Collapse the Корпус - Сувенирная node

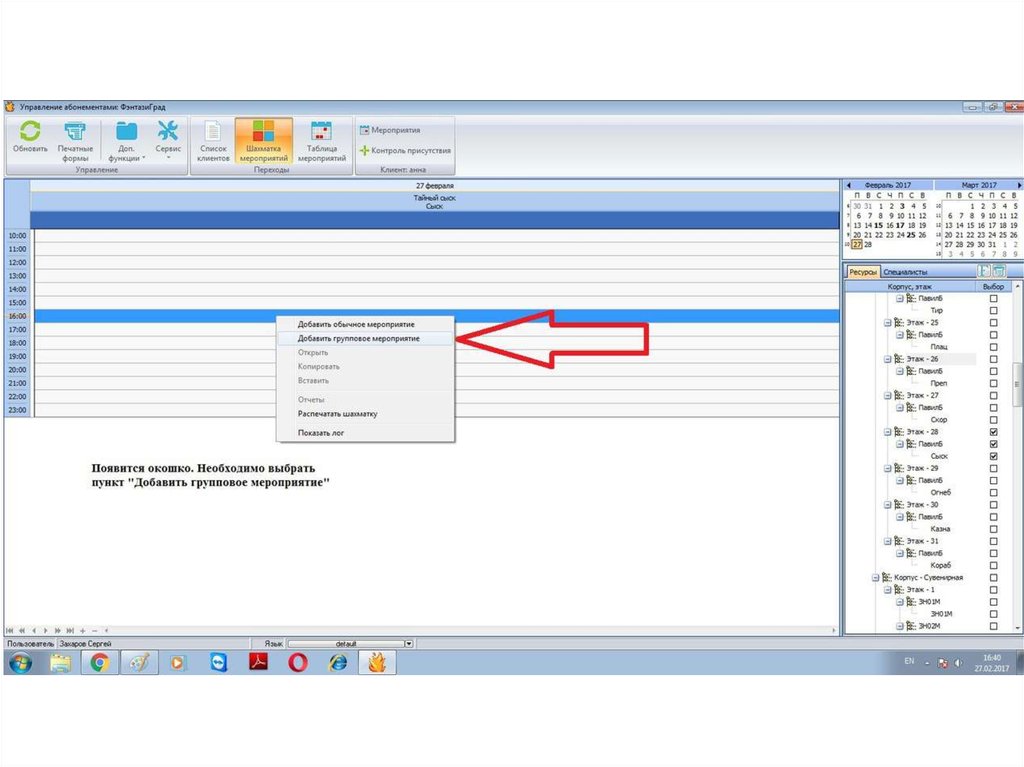pos(874,577)
